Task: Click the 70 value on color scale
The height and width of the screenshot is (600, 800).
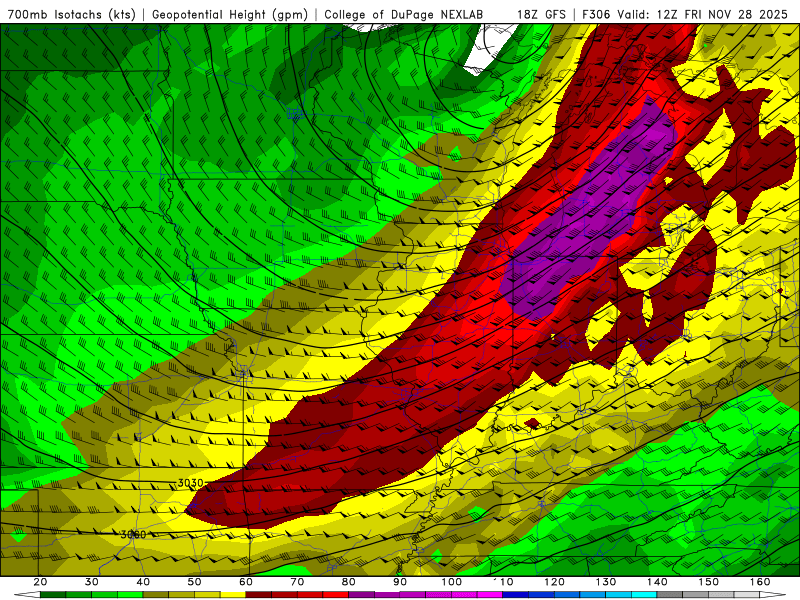Action: pos(297,582)
